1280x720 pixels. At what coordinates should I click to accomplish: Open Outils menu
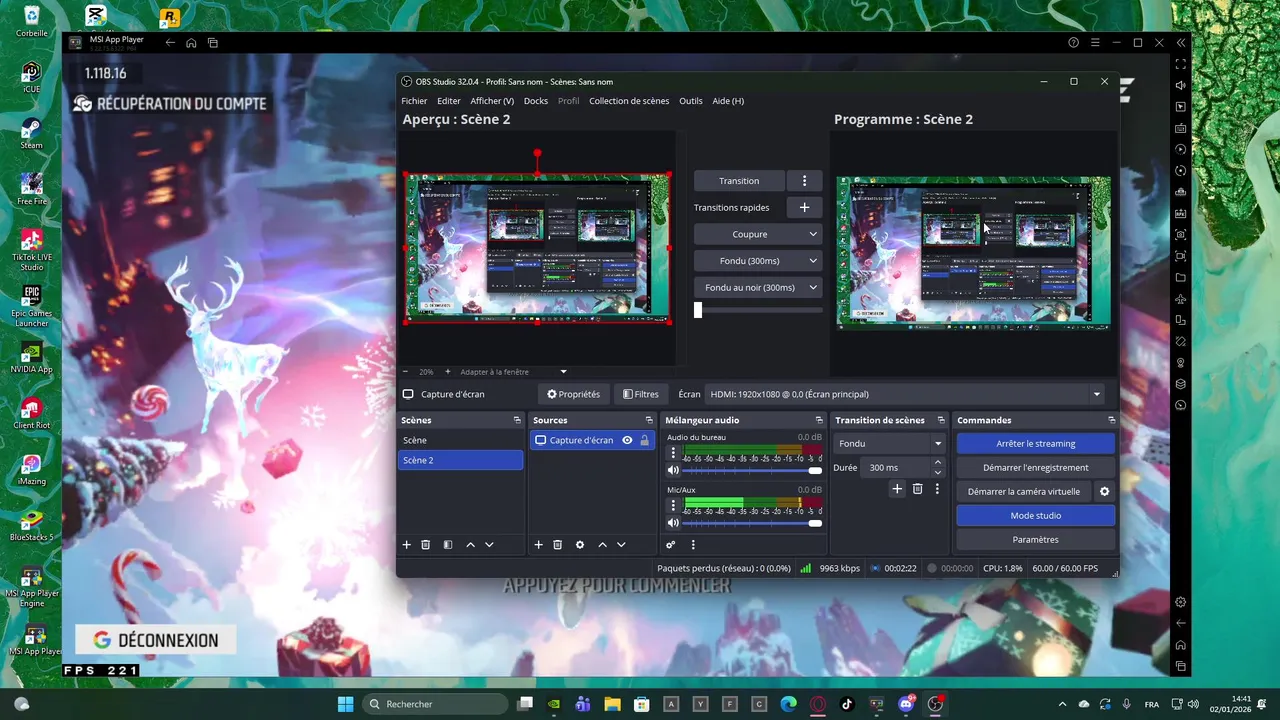[x=690, y=101]
